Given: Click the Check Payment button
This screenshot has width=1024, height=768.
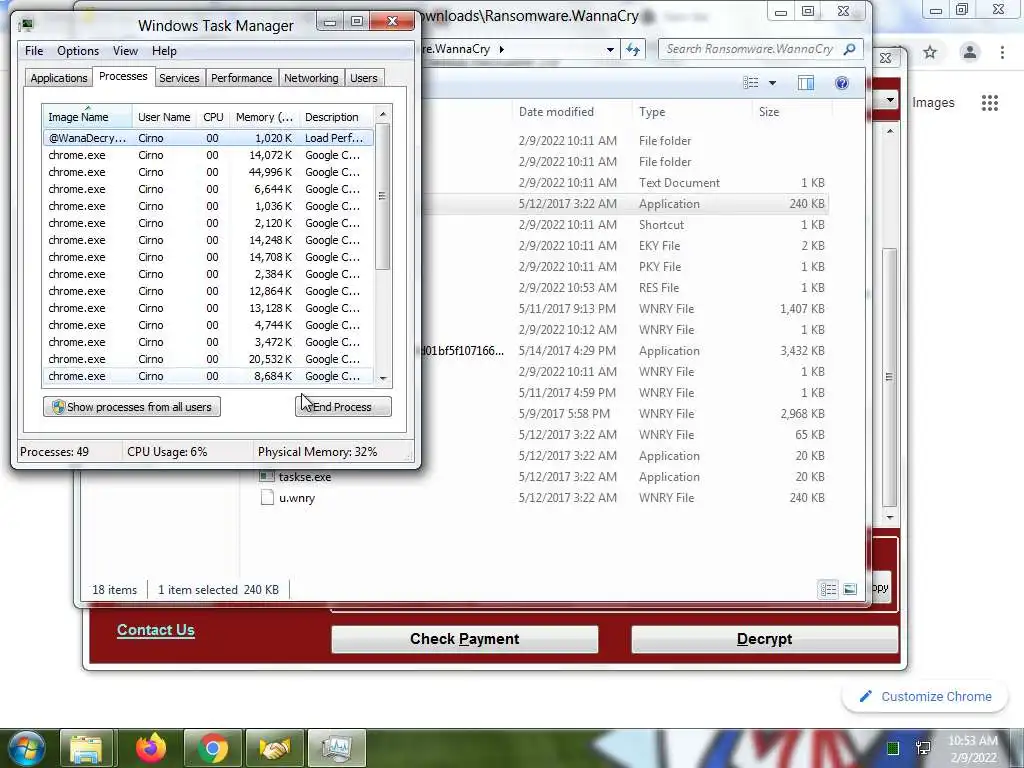Looking at the screenshot, I should pyautogui.click(x=464, y=639).
